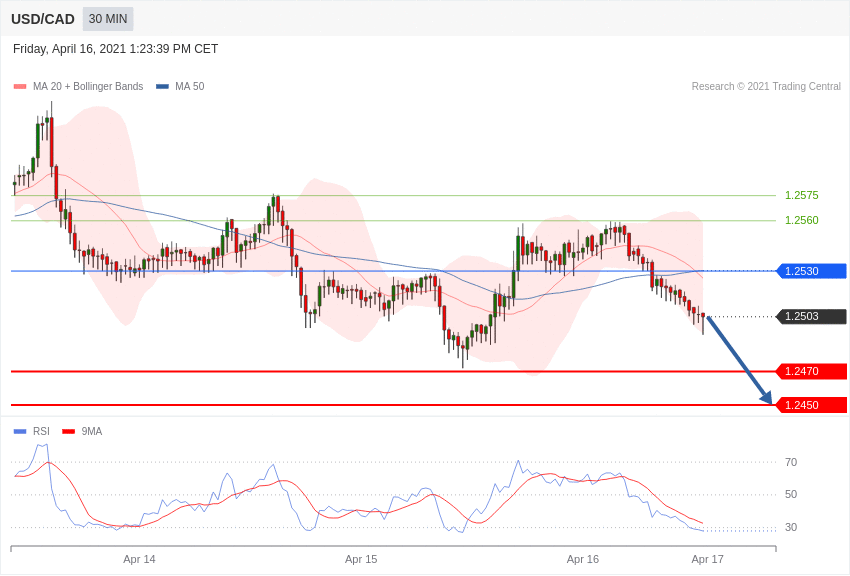Click the RSI 50 level label
The image size is (850, 576).
[791, 494]
